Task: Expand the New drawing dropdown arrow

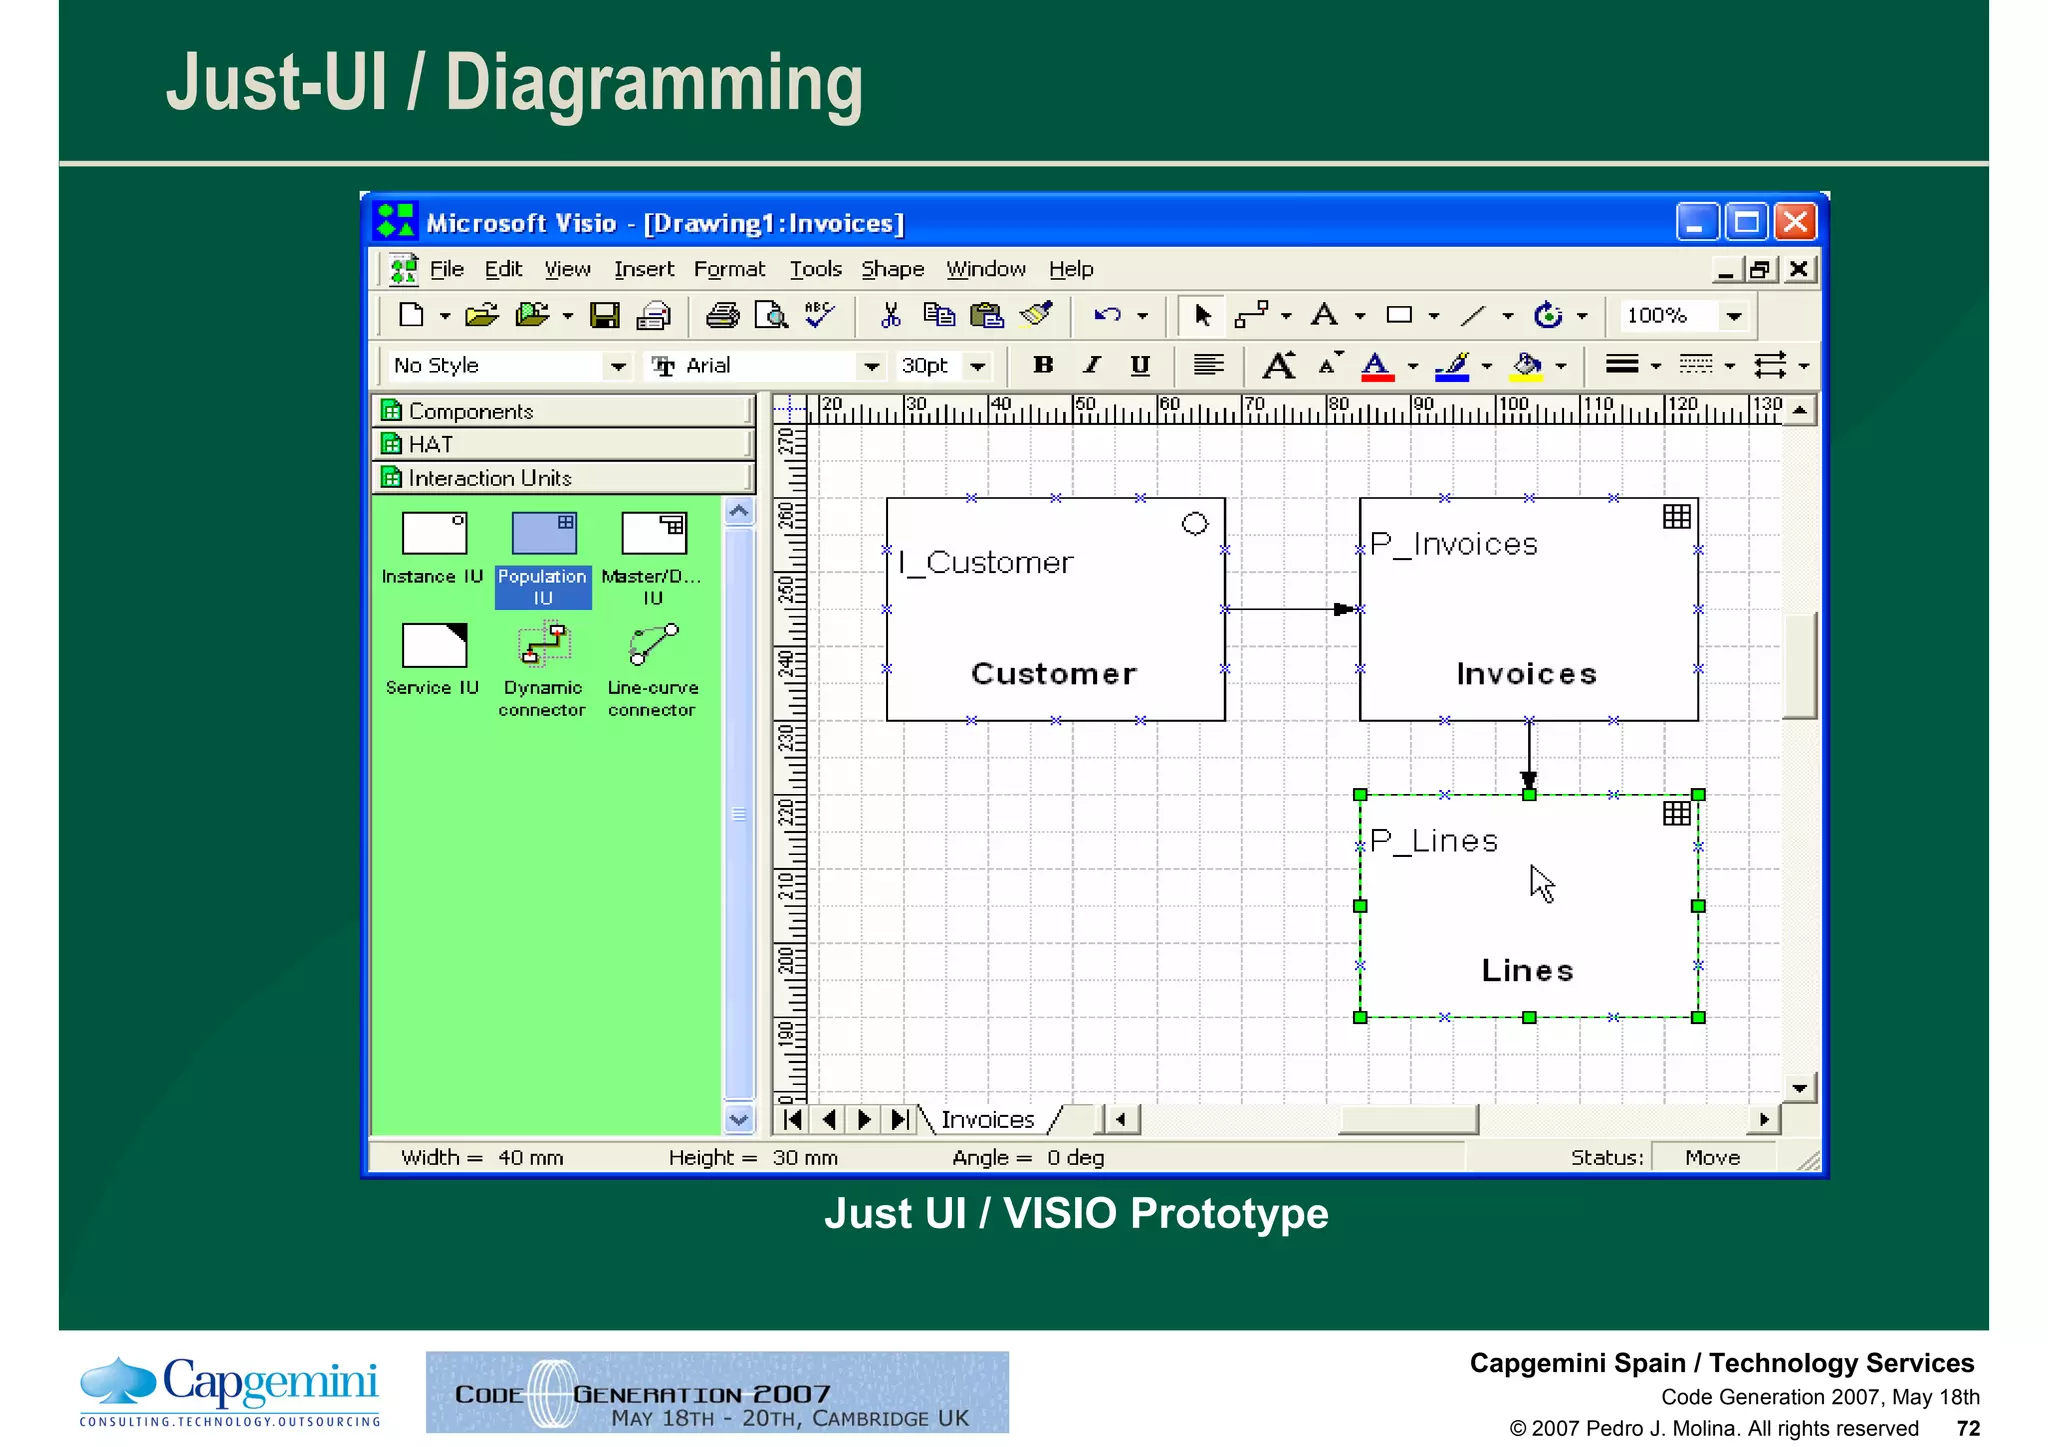Action: click(444, 317)
